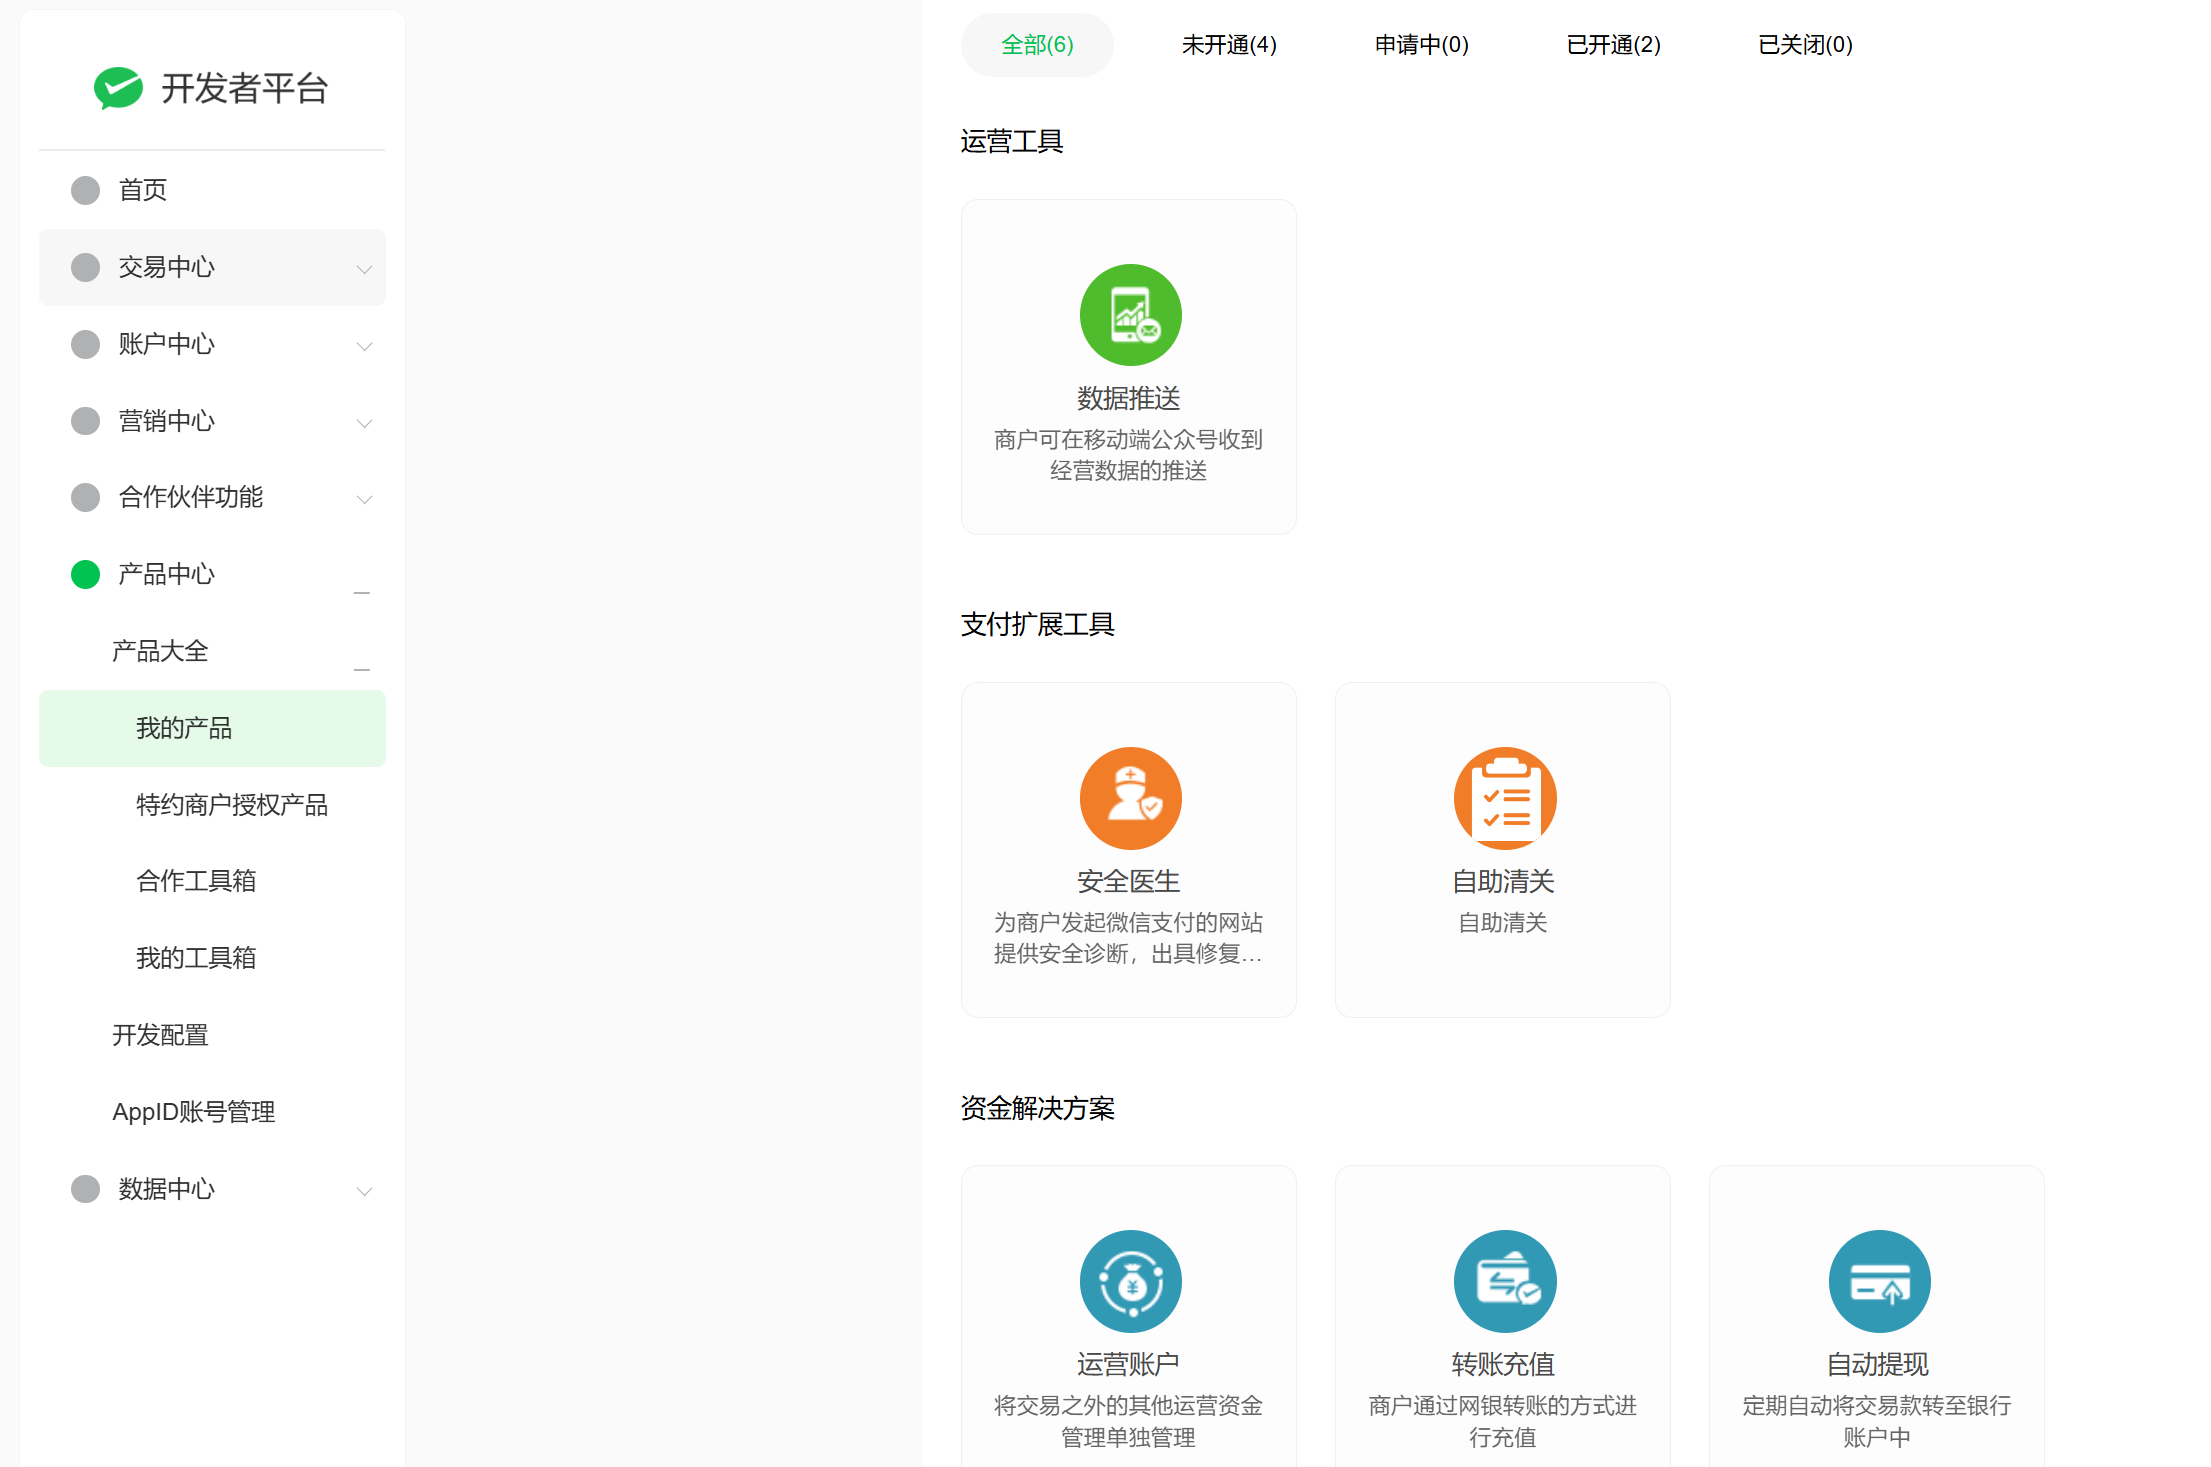The image size is (2211, 1467).
Task: Open 我的工具箱 sidebar entry
Action: (196, 958)
